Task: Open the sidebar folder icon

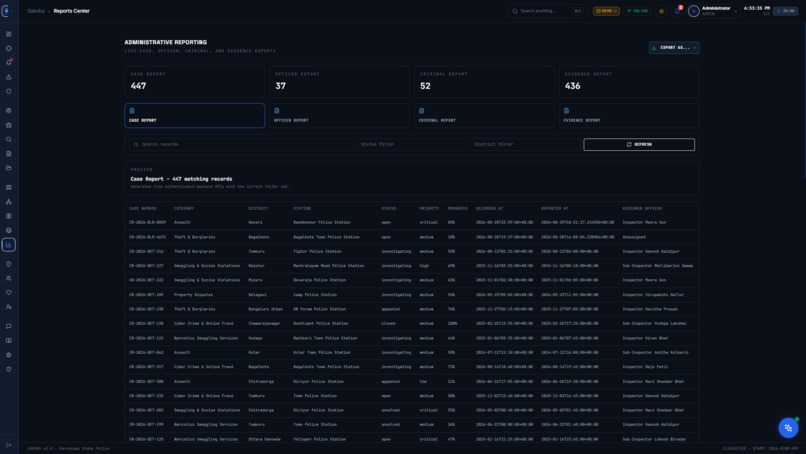Action: pyautogui.click(x=9, y=168)
